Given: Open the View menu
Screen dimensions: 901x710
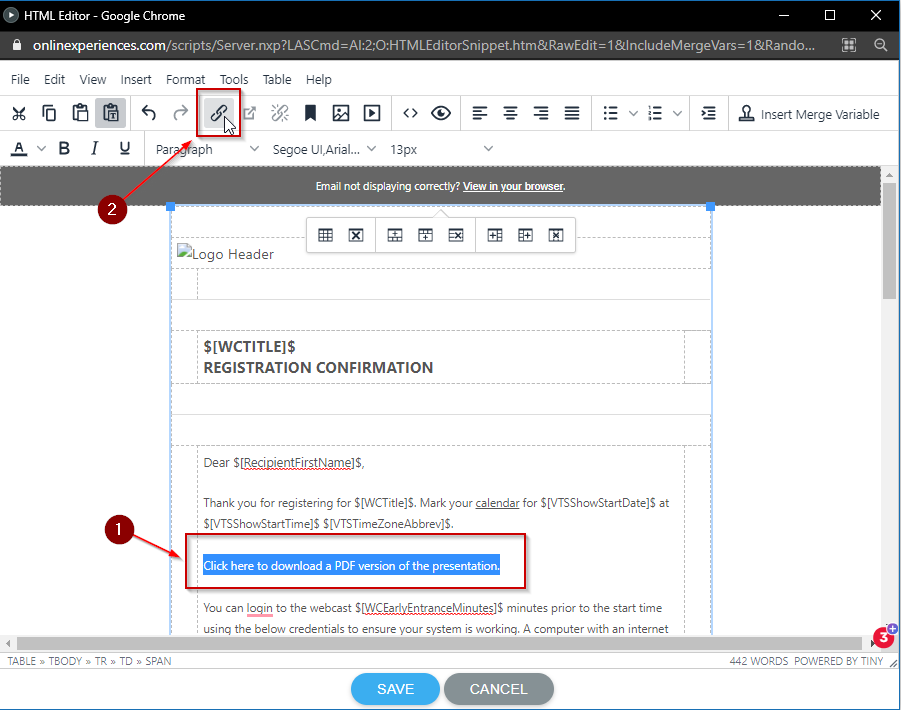Looking at the screenshot, I should click(93, 79).
